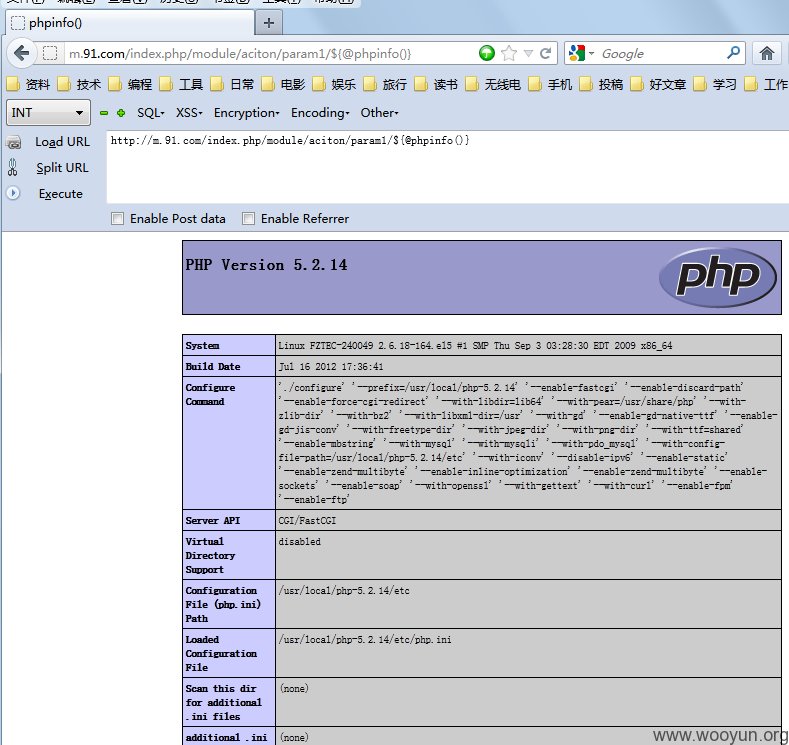Open the 日常 bookmark folder

[x=232, y=85]
